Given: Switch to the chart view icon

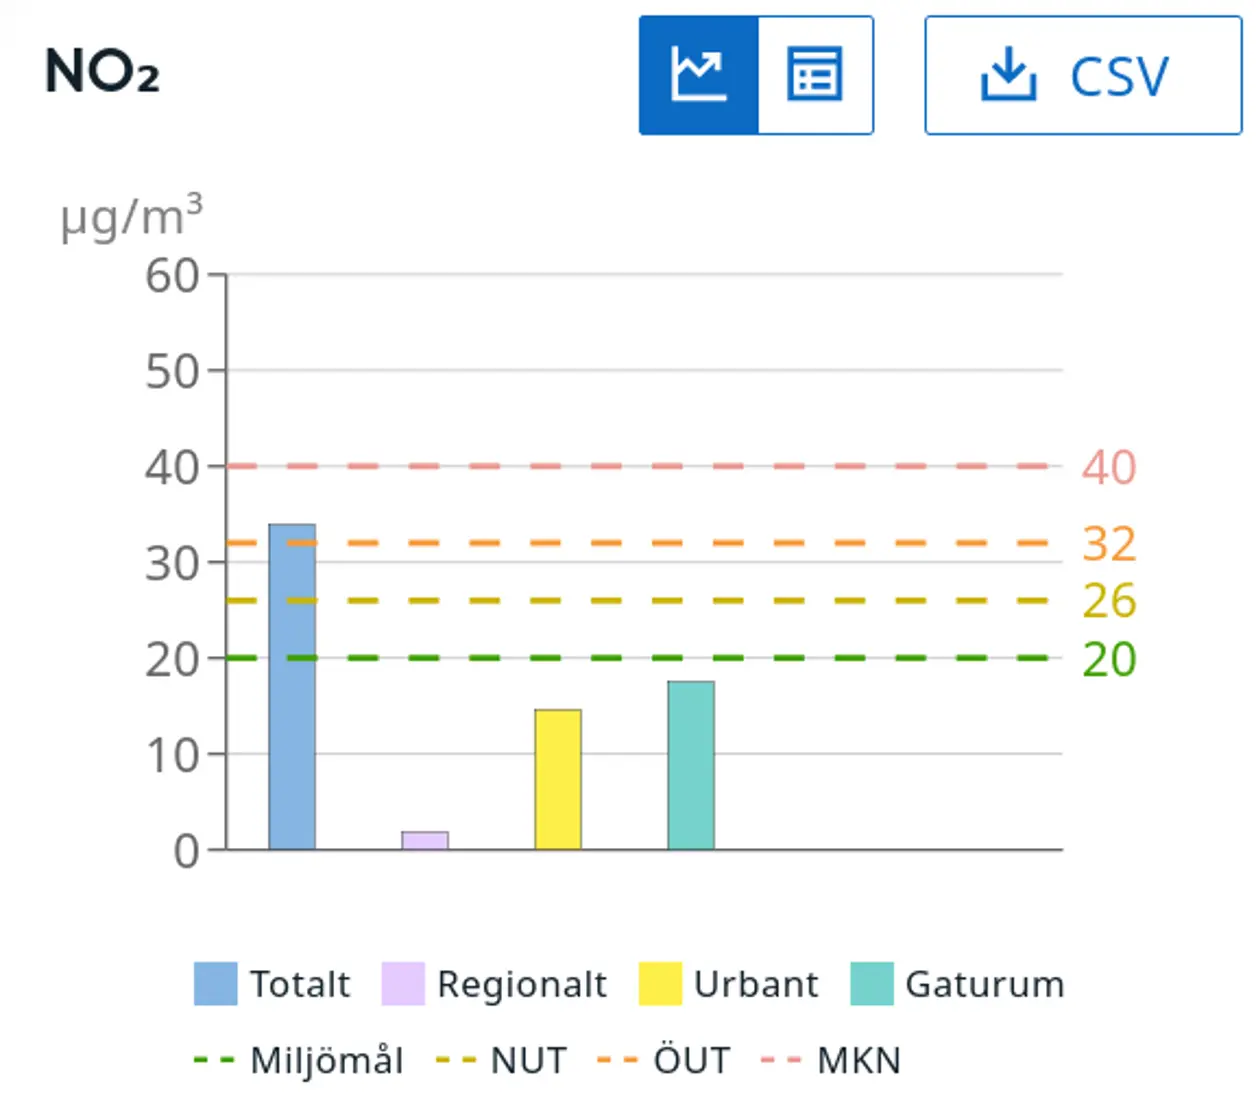Looking at the screenshot, I should coord(699,75).
